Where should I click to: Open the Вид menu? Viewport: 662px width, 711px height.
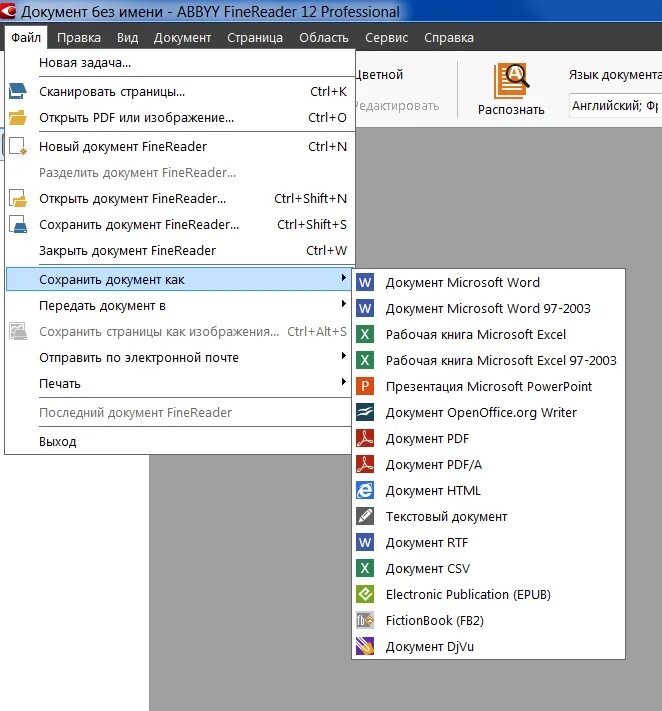click(127, 37)
